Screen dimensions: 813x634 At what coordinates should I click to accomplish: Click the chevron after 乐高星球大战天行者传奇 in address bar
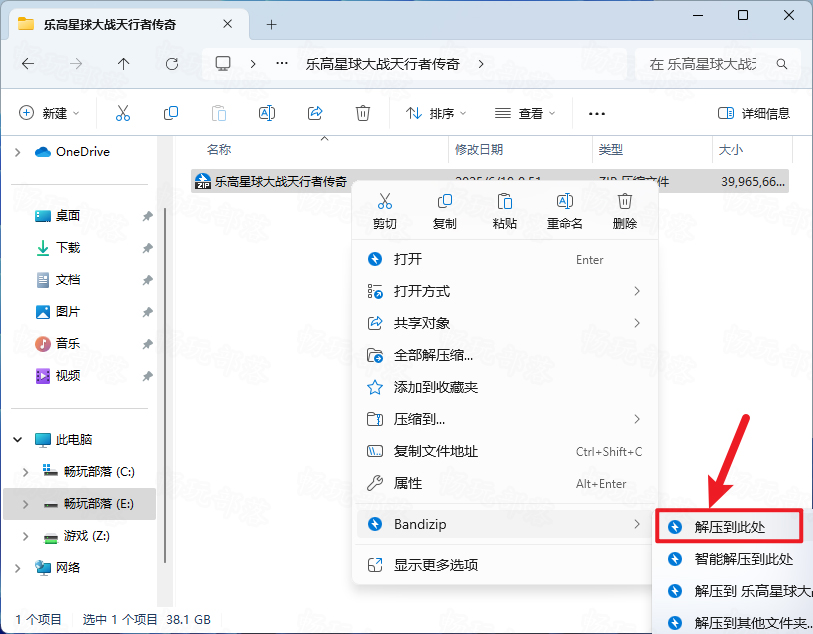pyautogui.click(x=481, y=64)
